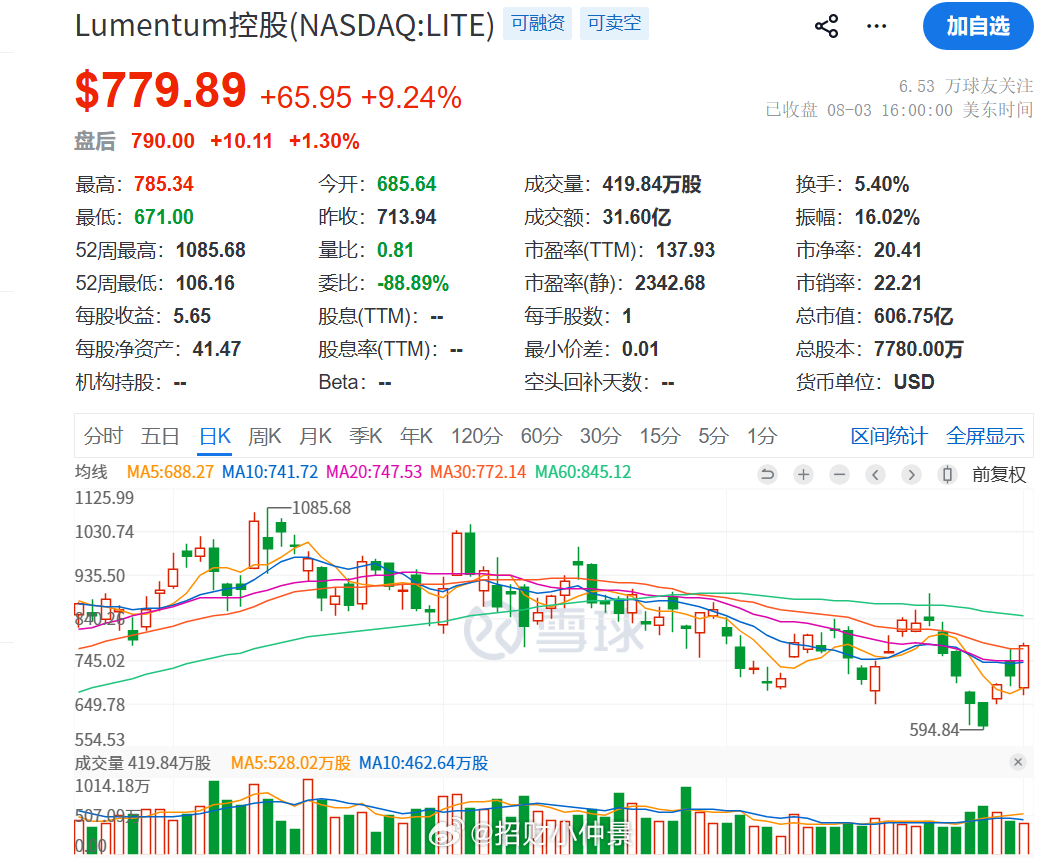Click the 均线 moving average label

click(x=92, y=472)
